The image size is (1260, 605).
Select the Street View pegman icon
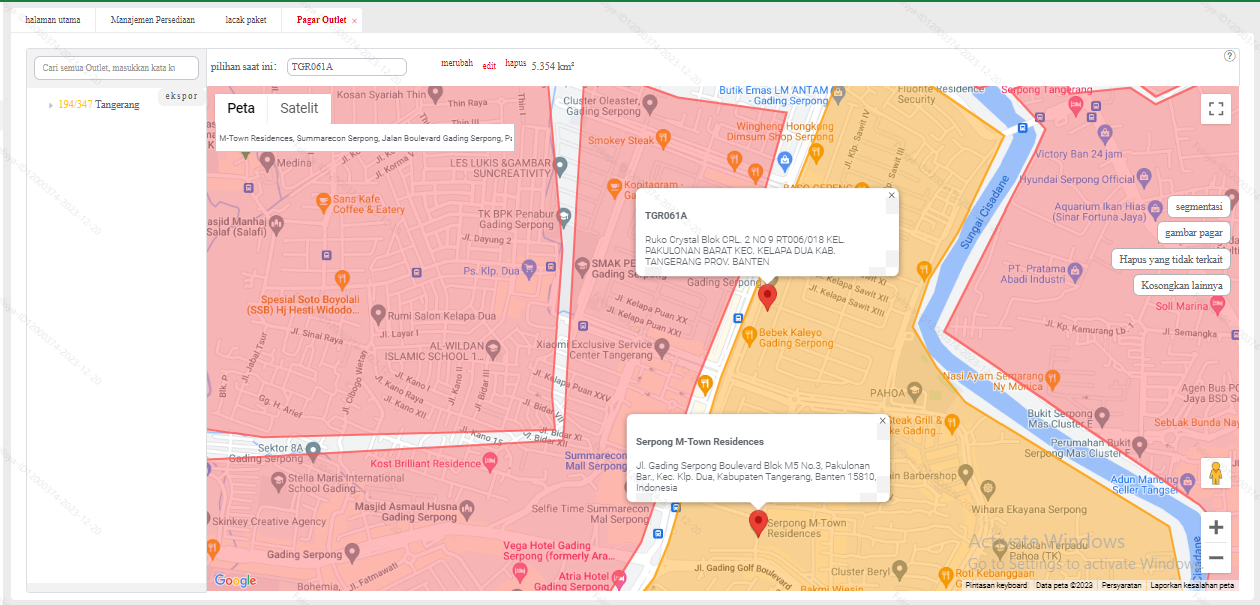click(x=1216, y=473)
